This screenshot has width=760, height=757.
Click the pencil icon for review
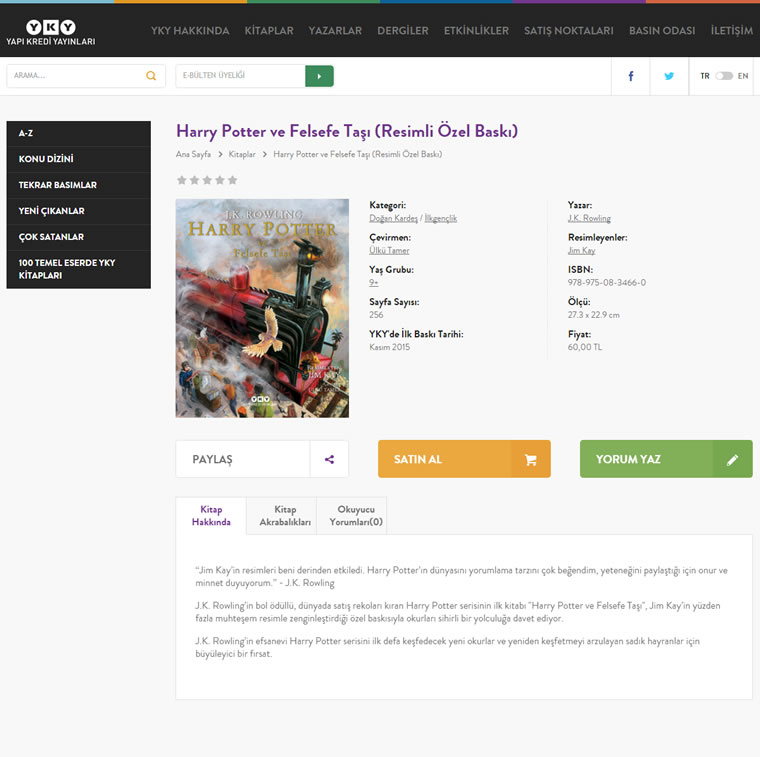tap(732, 459)
